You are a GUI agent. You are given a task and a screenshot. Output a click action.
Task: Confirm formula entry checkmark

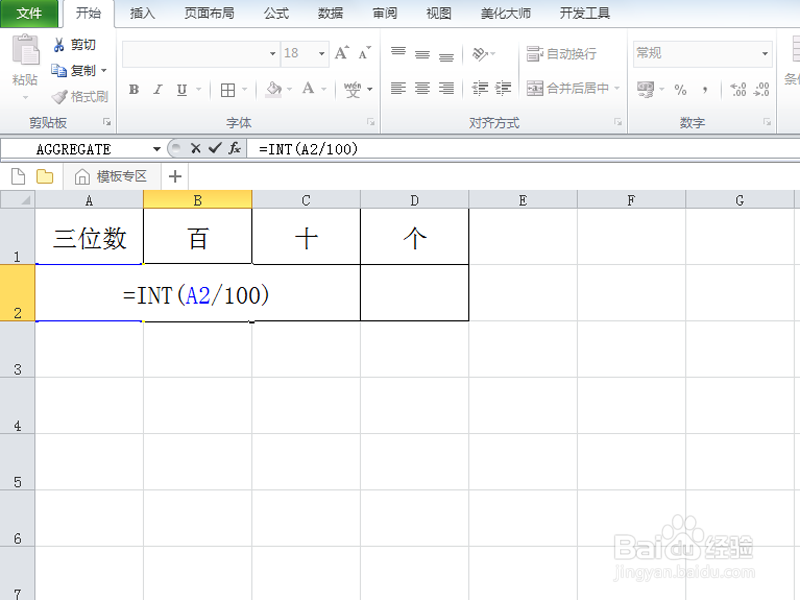tap(215, 148)
